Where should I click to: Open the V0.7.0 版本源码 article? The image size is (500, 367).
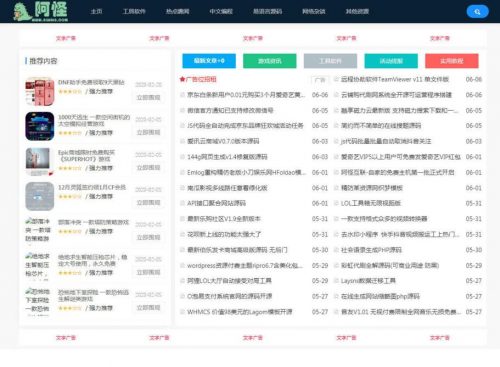223,141
